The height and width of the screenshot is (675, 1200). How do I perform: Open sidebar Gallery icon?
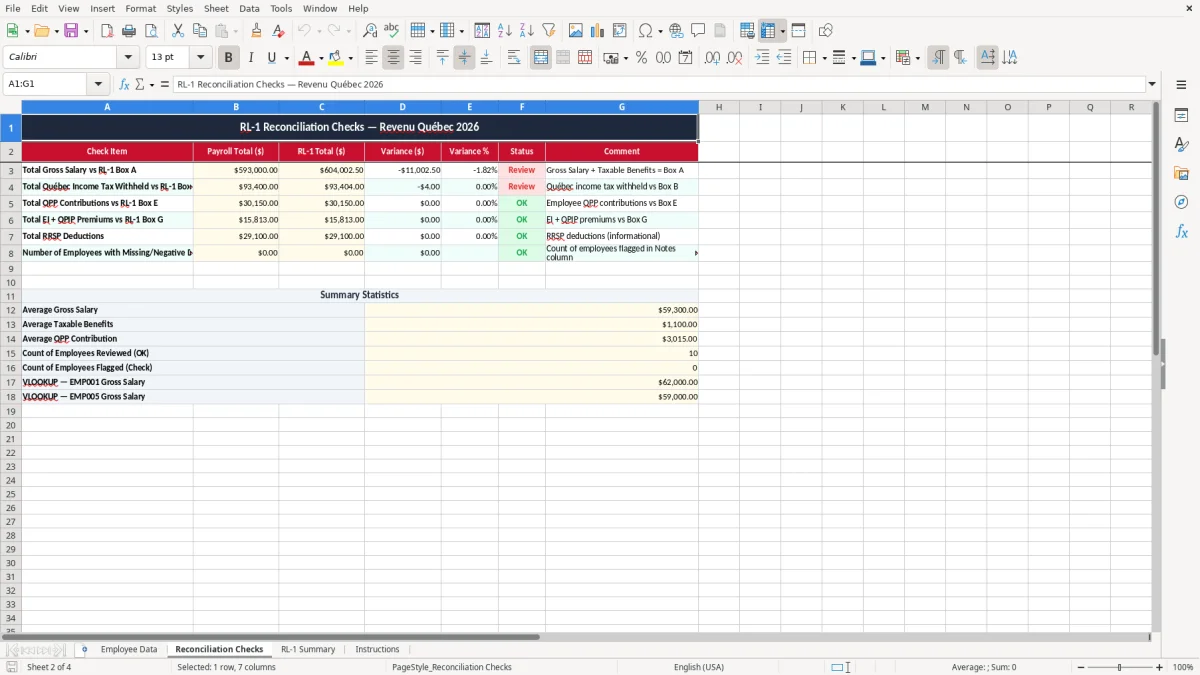tap(1181, 173)
